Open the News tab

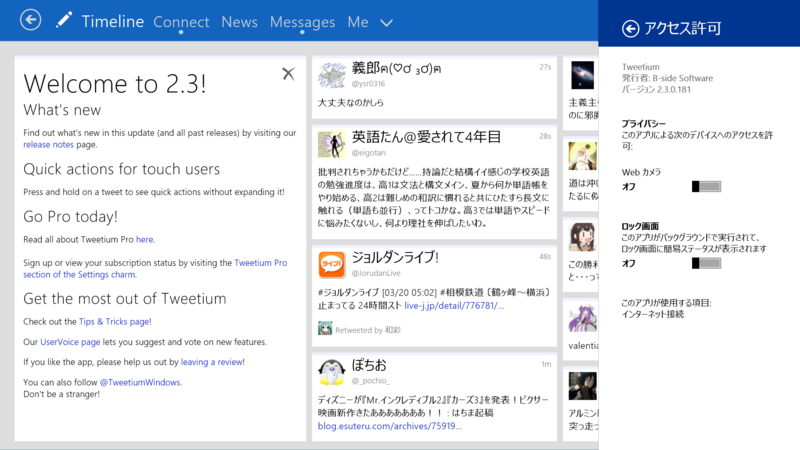click(239, 22)
